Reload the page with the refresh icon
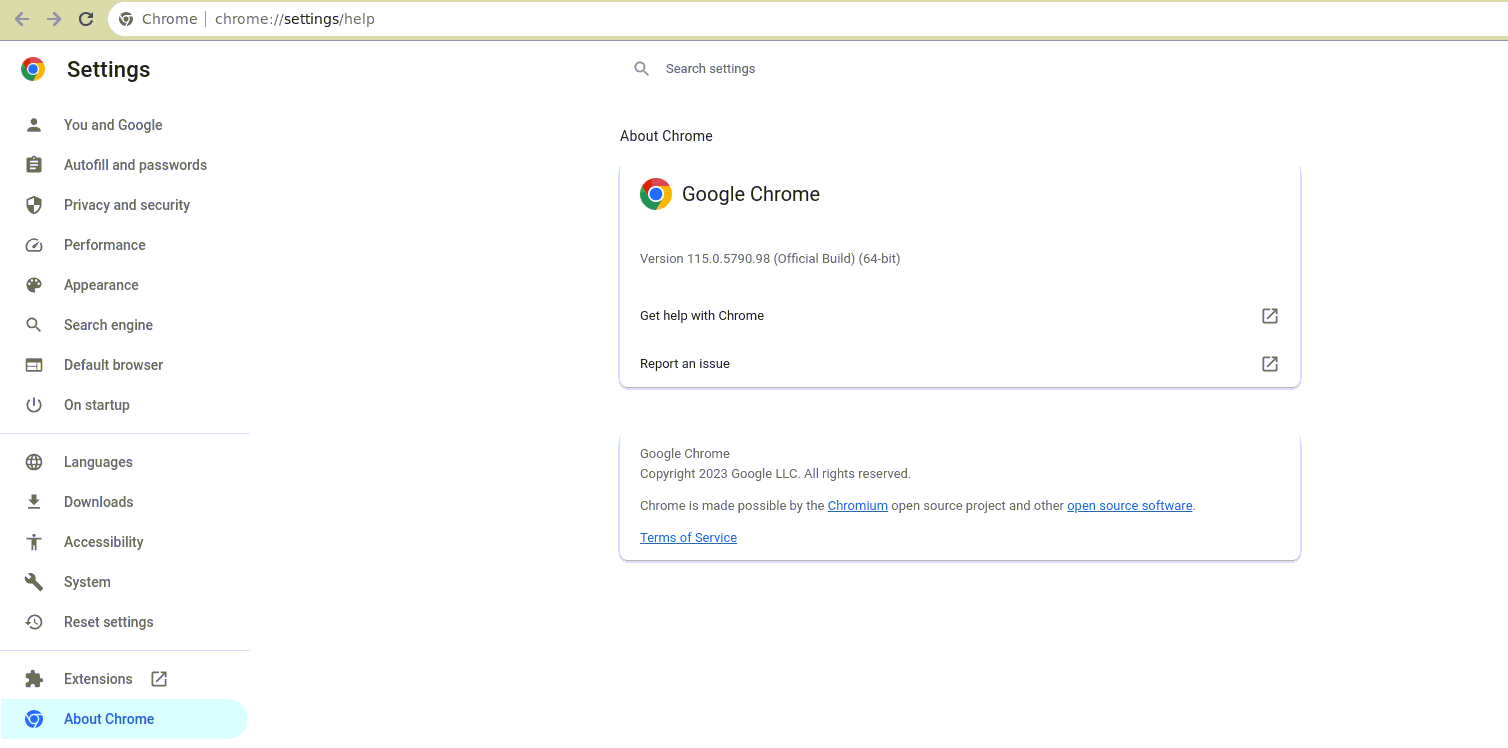This screenshot has height=748, width=1508. point(86,19)
